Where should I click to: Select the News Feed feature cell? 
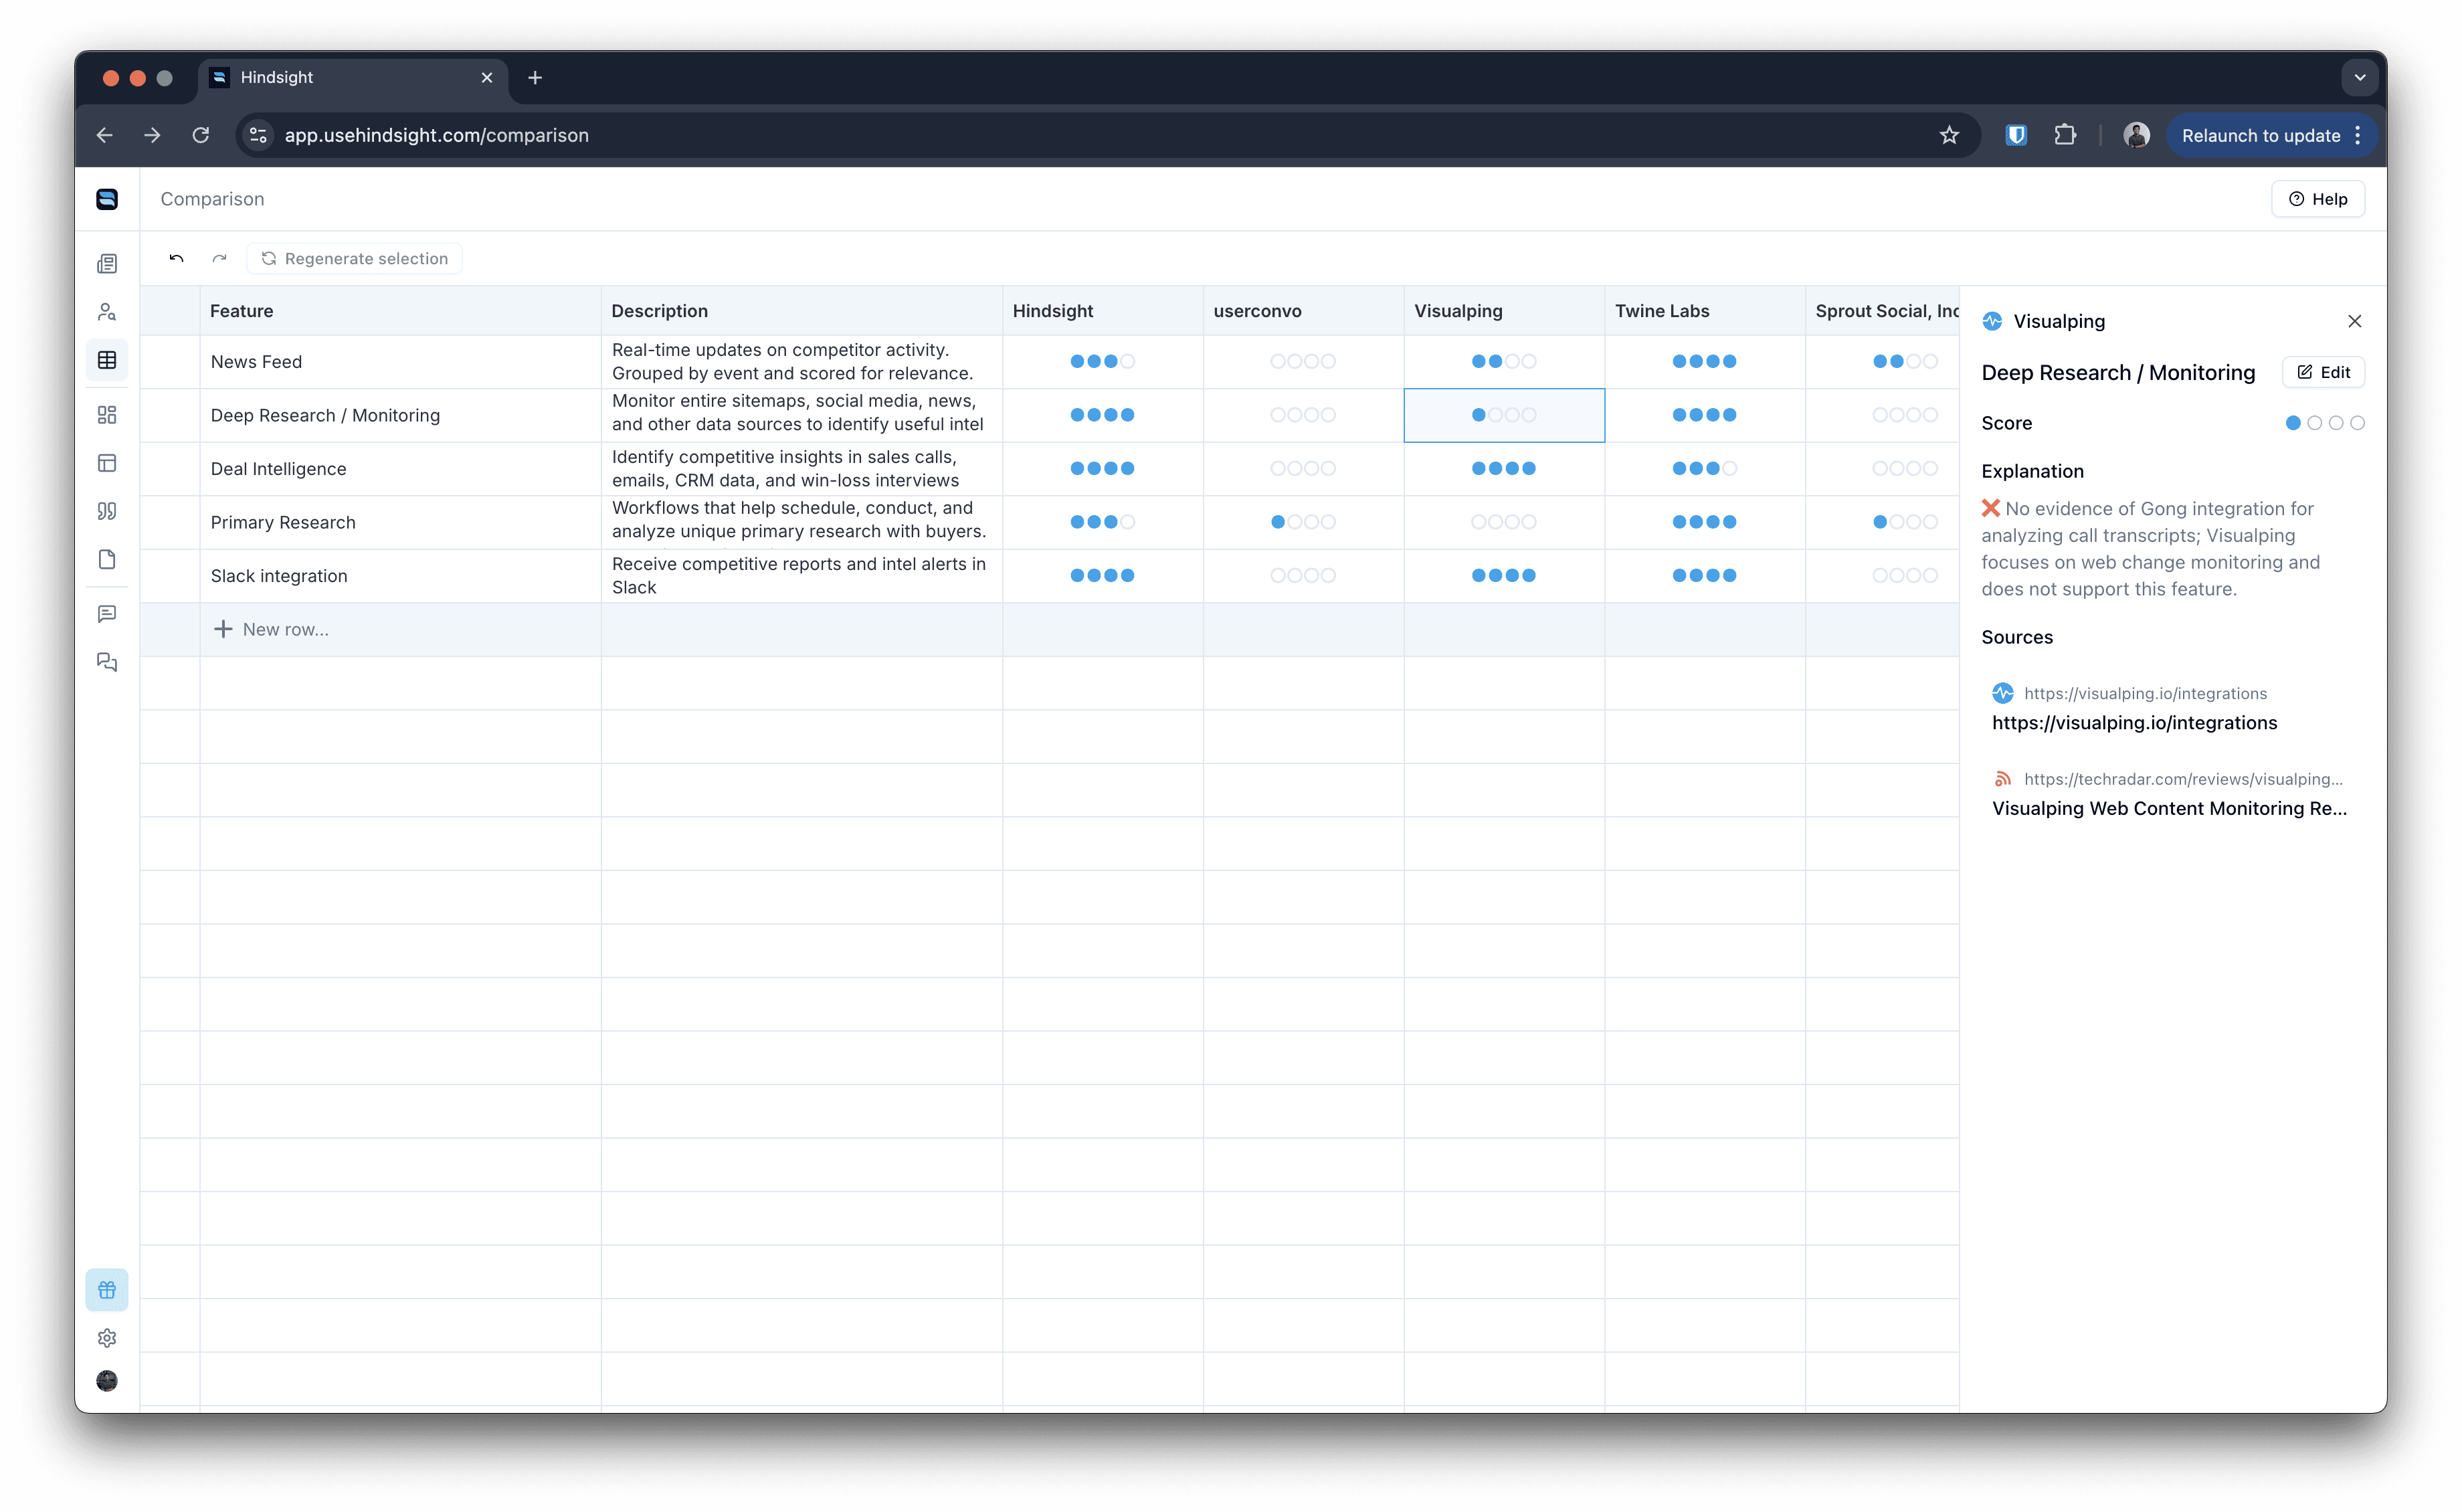coord(400,362)
